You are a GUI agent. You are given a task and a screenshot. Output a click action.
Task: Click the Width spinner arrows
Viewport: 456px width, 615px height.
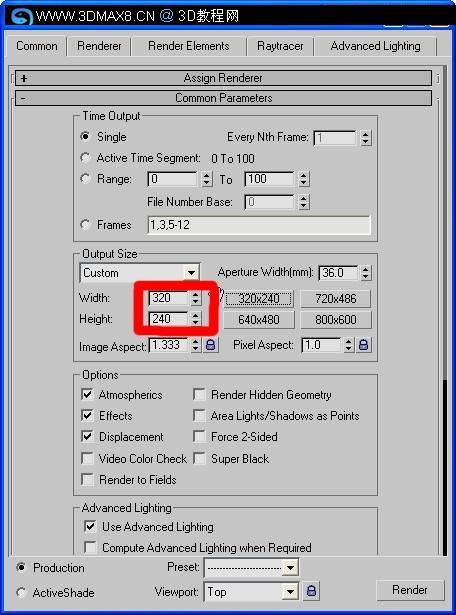[x=195, y=298]
